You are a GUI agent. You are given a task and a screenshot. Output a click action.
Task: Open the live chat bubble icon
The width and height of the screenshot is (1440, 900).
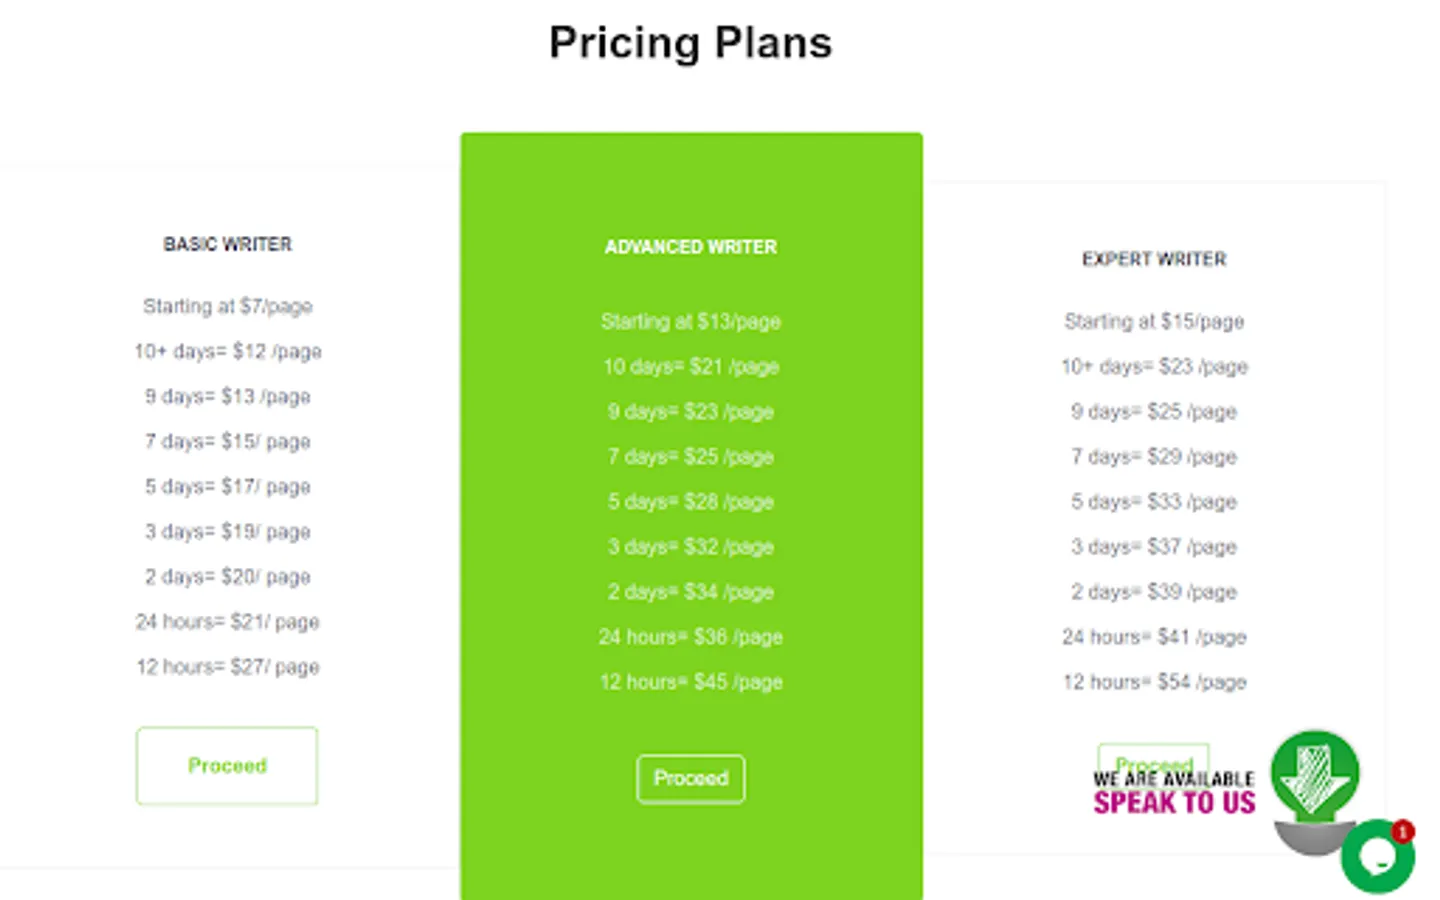pos(1377,856)
